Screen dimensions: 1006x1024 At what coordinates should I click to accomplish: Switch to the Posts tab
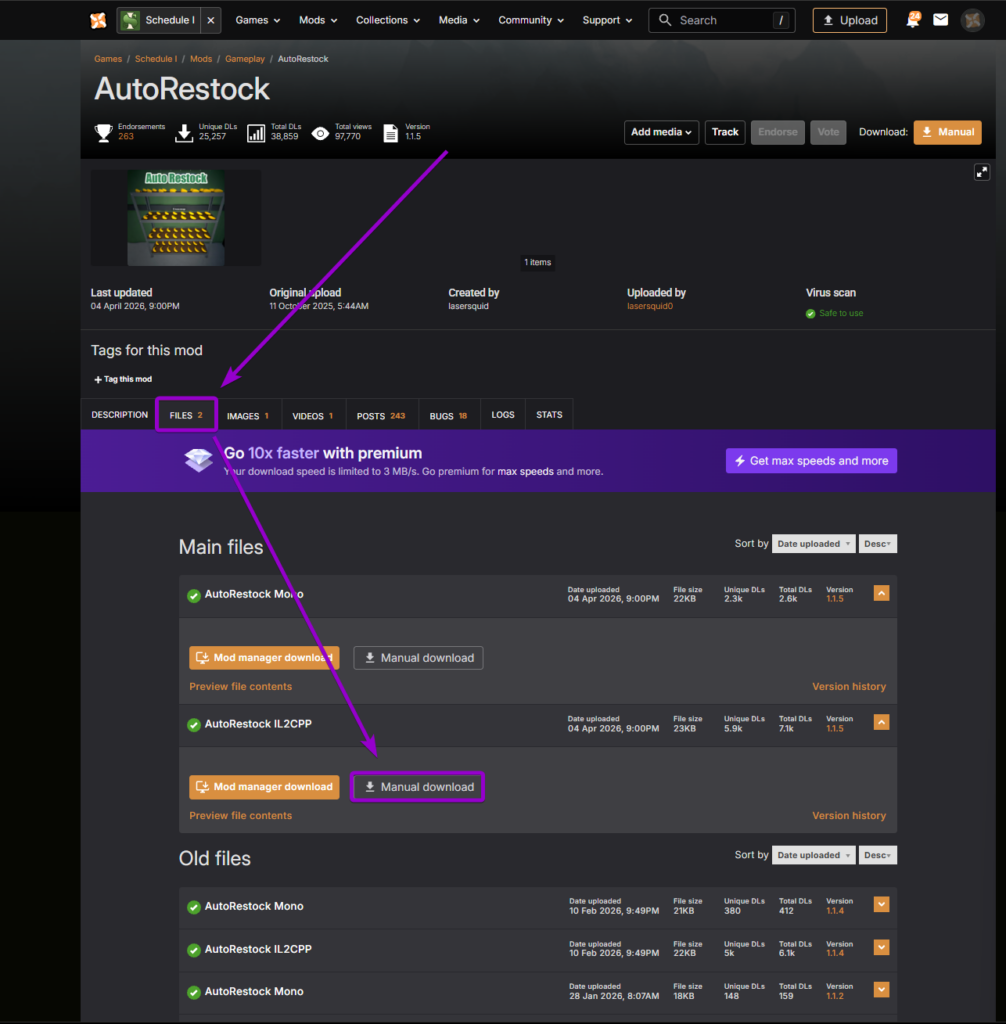(x=381, y=415)
